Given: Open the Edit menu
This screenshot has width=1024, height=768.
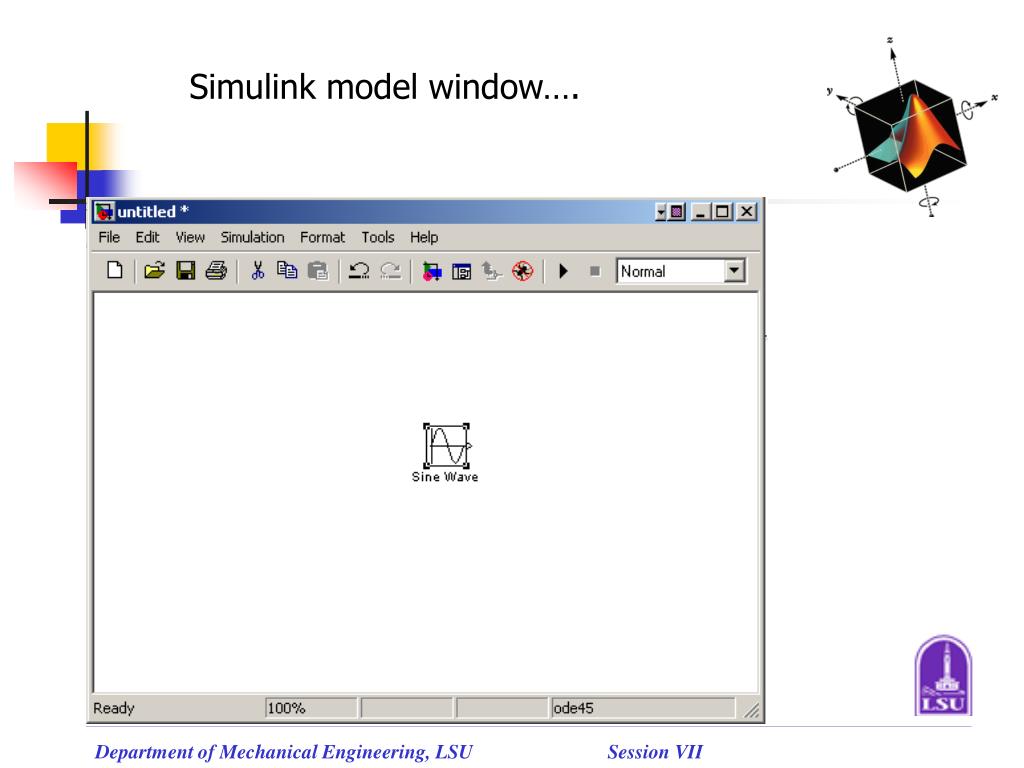Looking at the screenshot, I should tap(148, 237).
